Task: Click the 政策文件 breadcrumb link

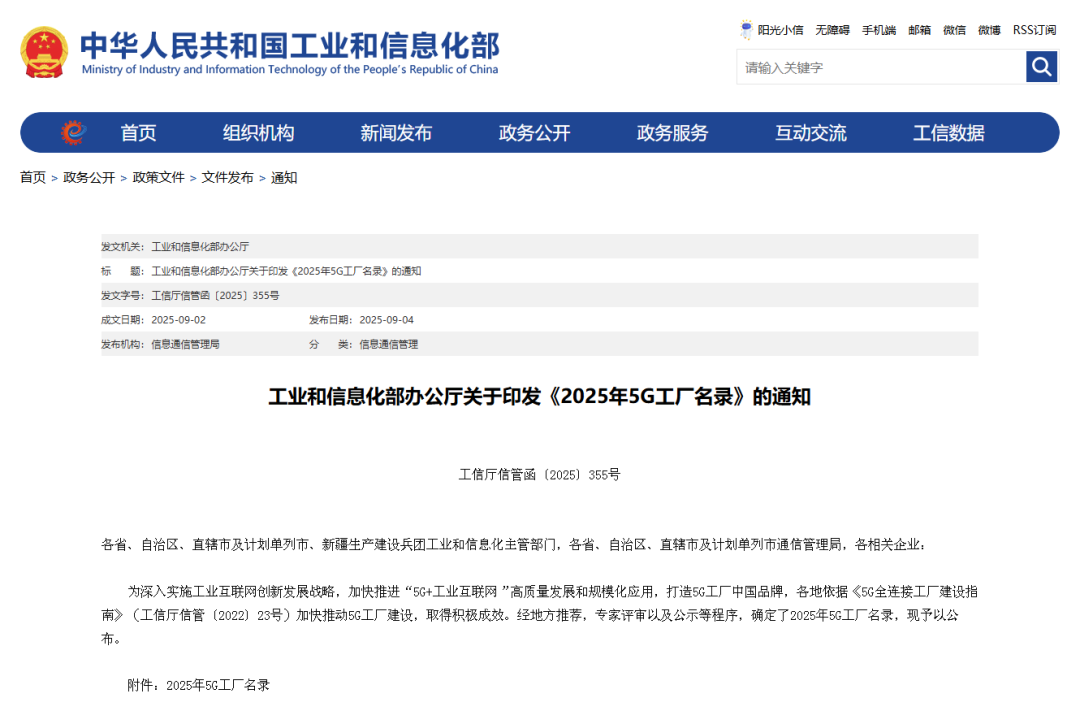Action: (x=156, y=177)
